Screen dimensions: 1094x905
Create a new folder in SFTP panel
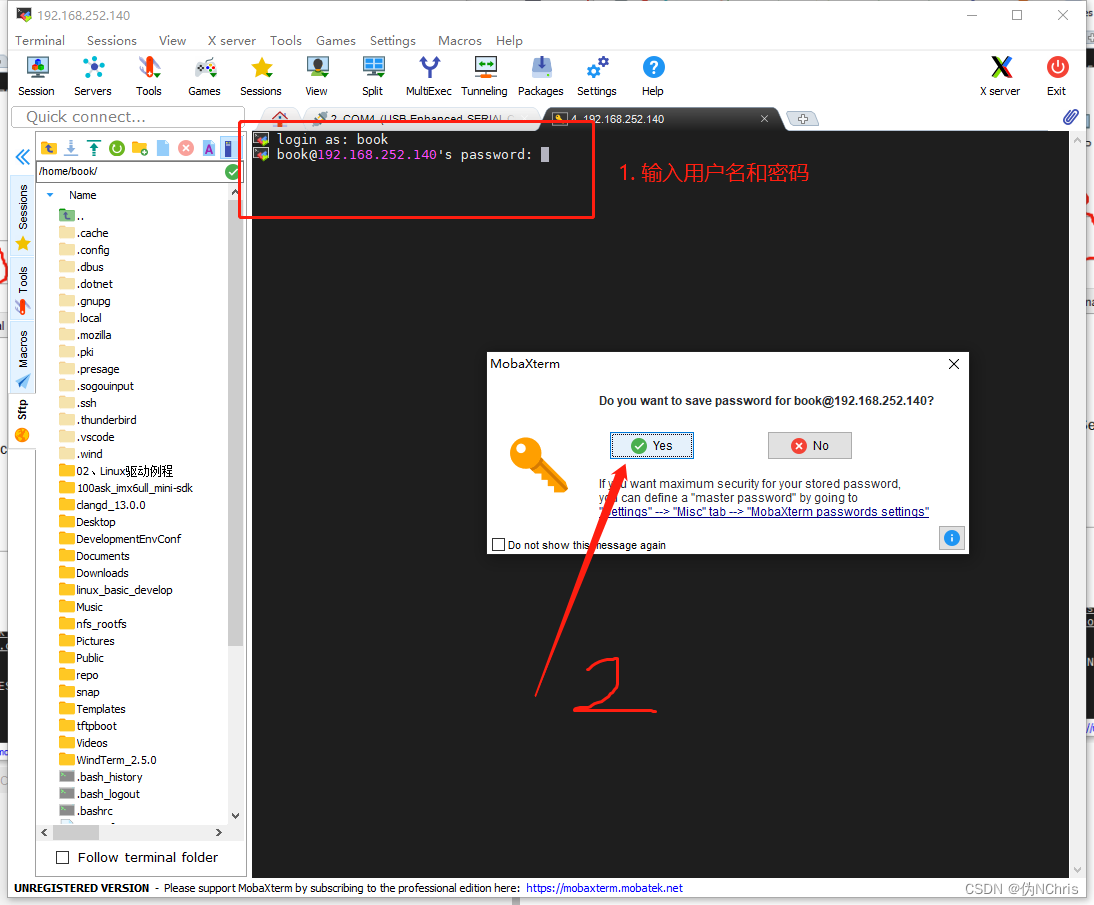[x=140, y=148]
